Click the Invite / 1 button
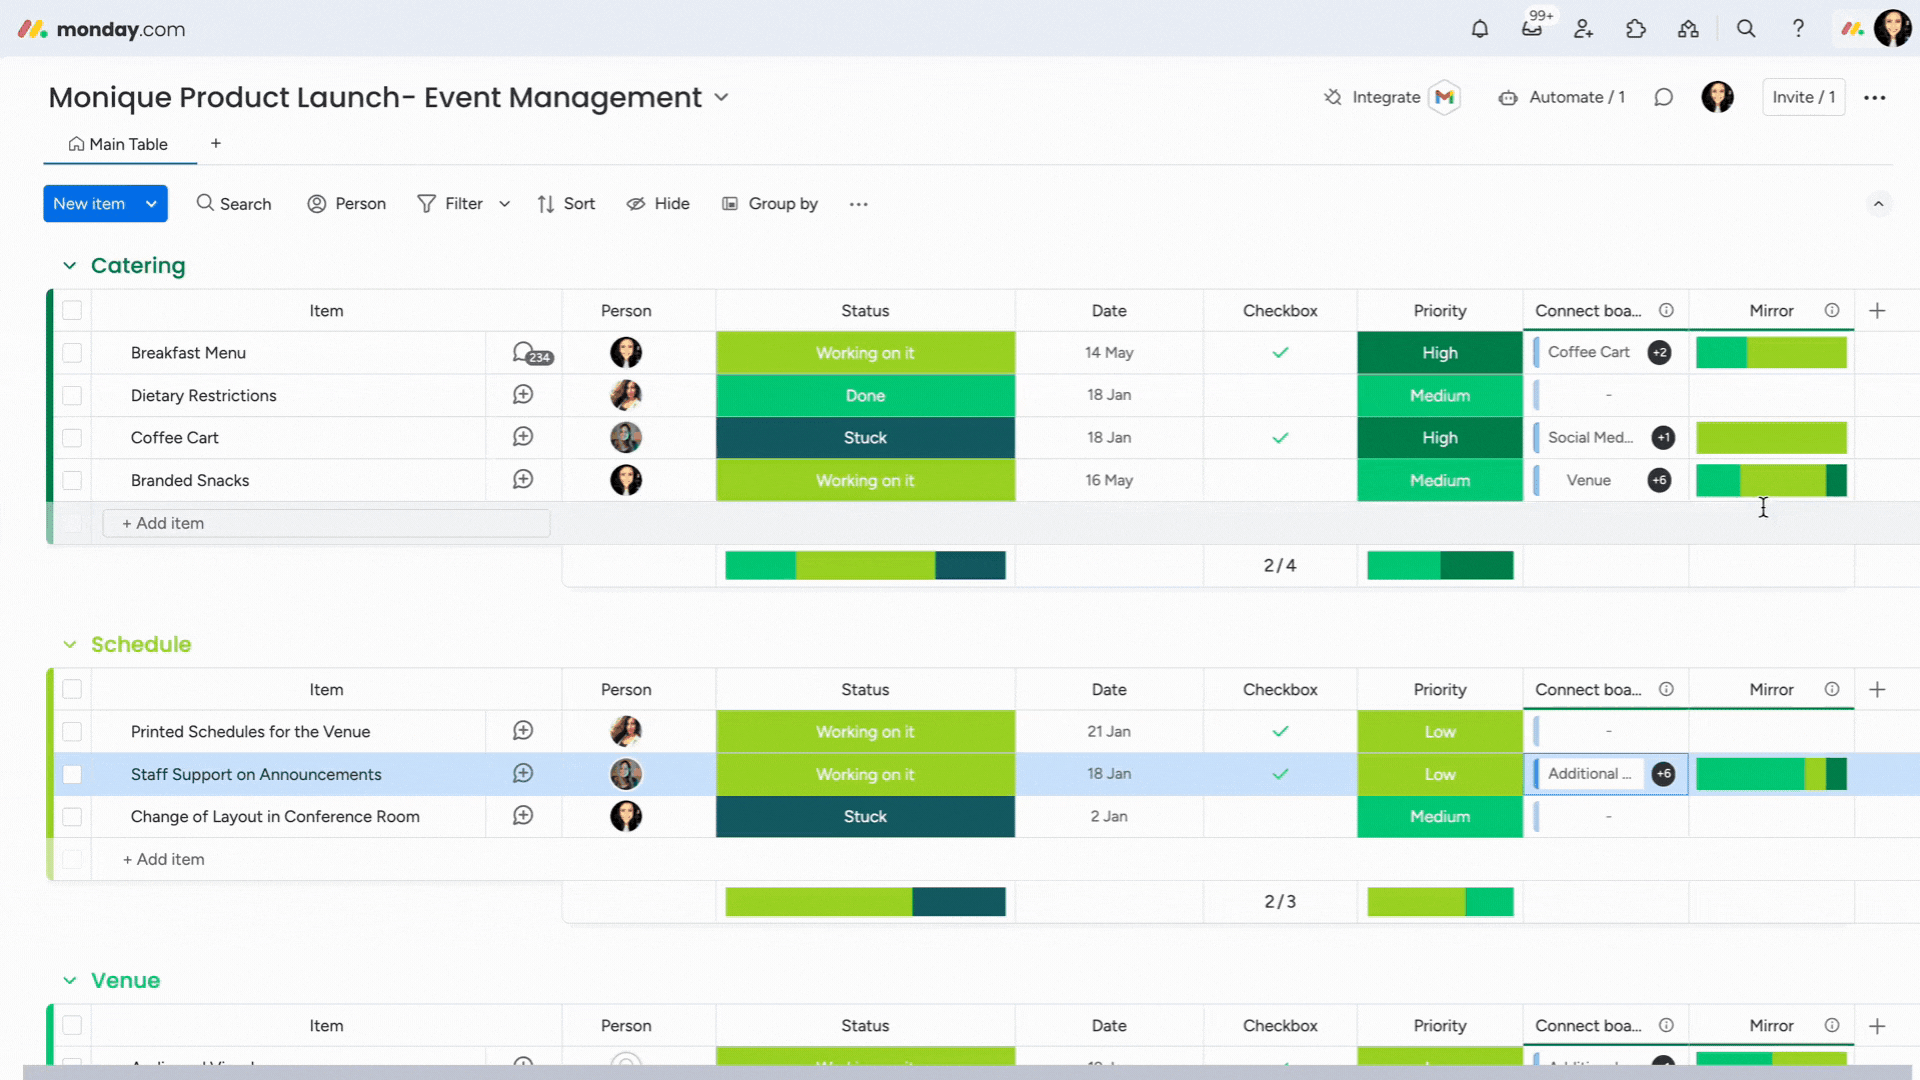 click(1803, 97)
